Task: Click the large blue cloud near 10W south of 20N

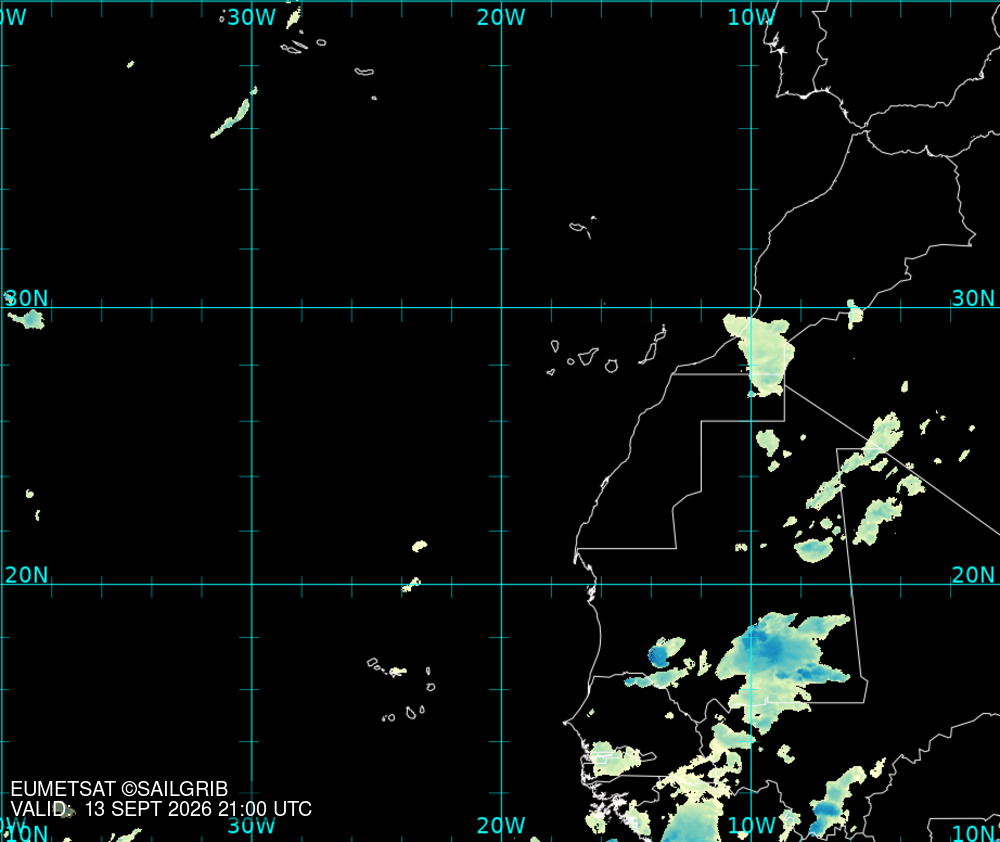Action: 784,670
